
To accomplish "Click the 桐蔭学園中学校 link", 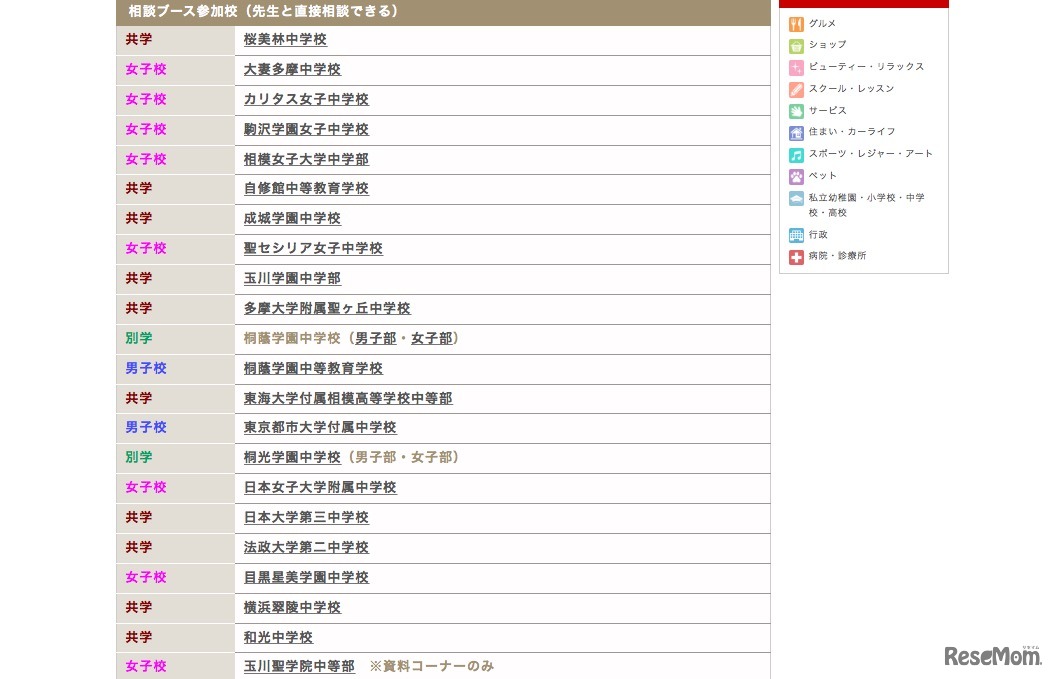I will click(x=291, y=338).
